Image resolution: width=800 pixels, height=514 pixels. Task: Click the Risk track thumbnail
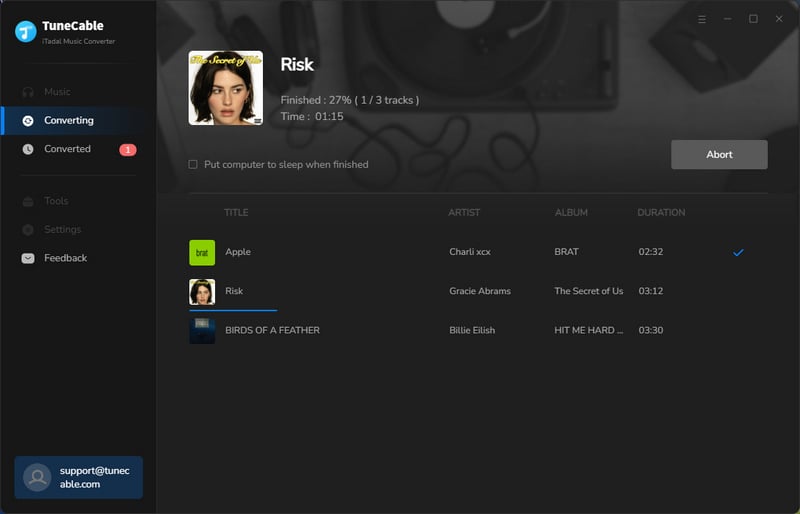(202, 291)
